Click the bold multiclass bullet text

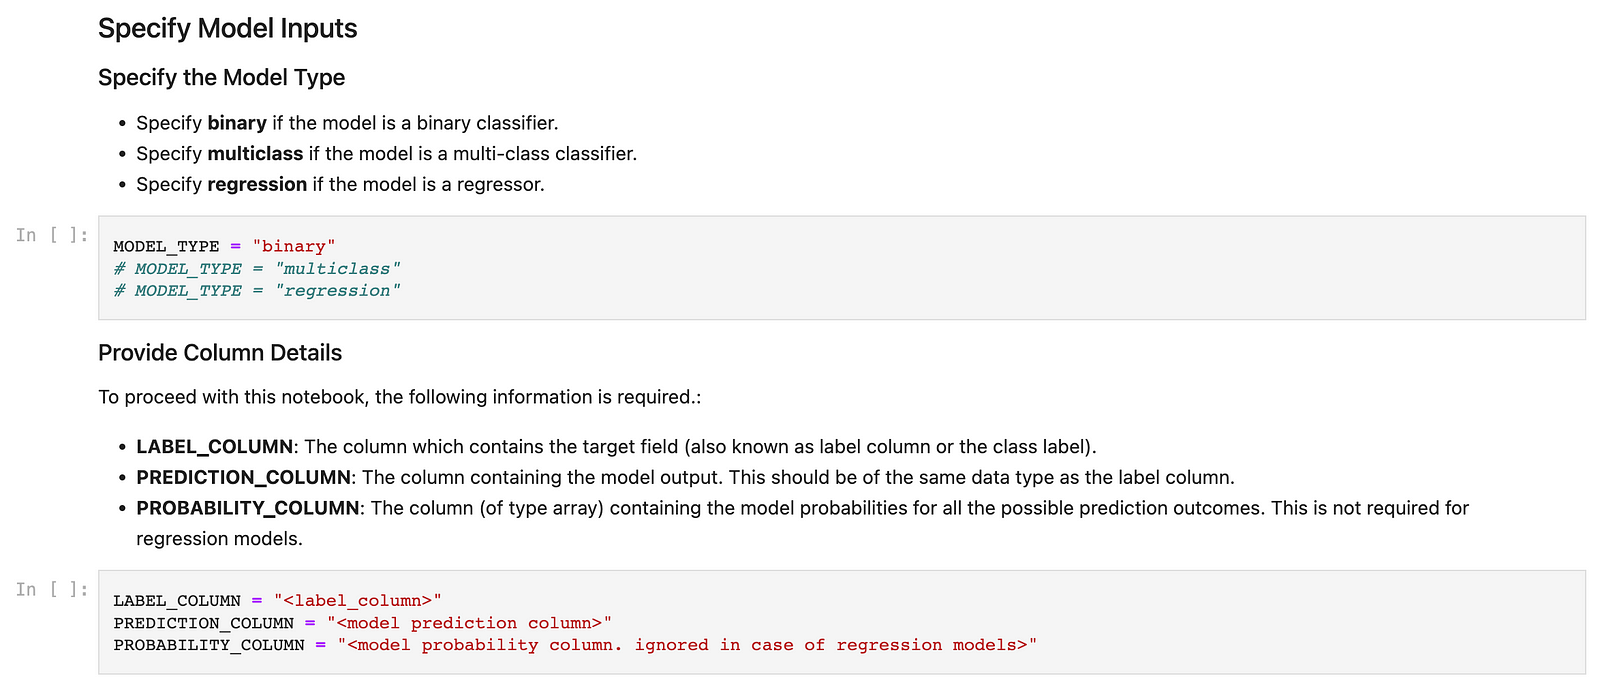click(255, 154)
